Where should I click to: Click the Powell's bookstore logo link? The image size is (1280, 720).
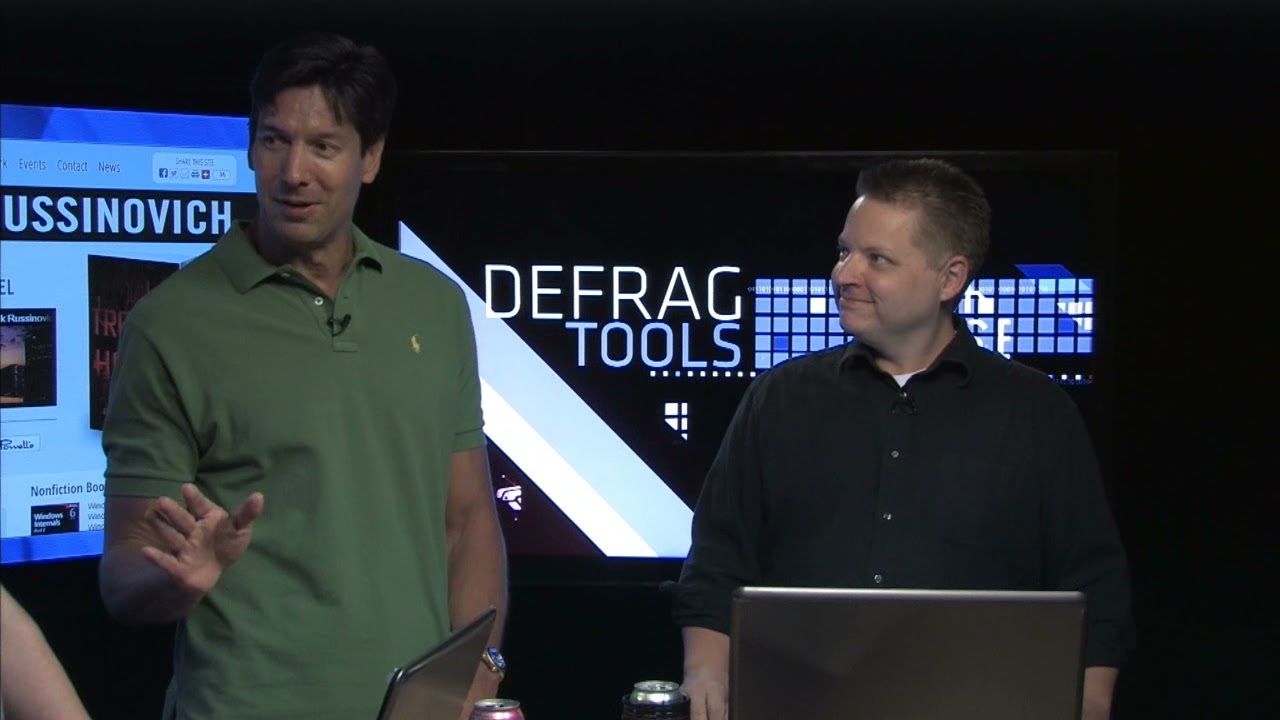[19, 442]
